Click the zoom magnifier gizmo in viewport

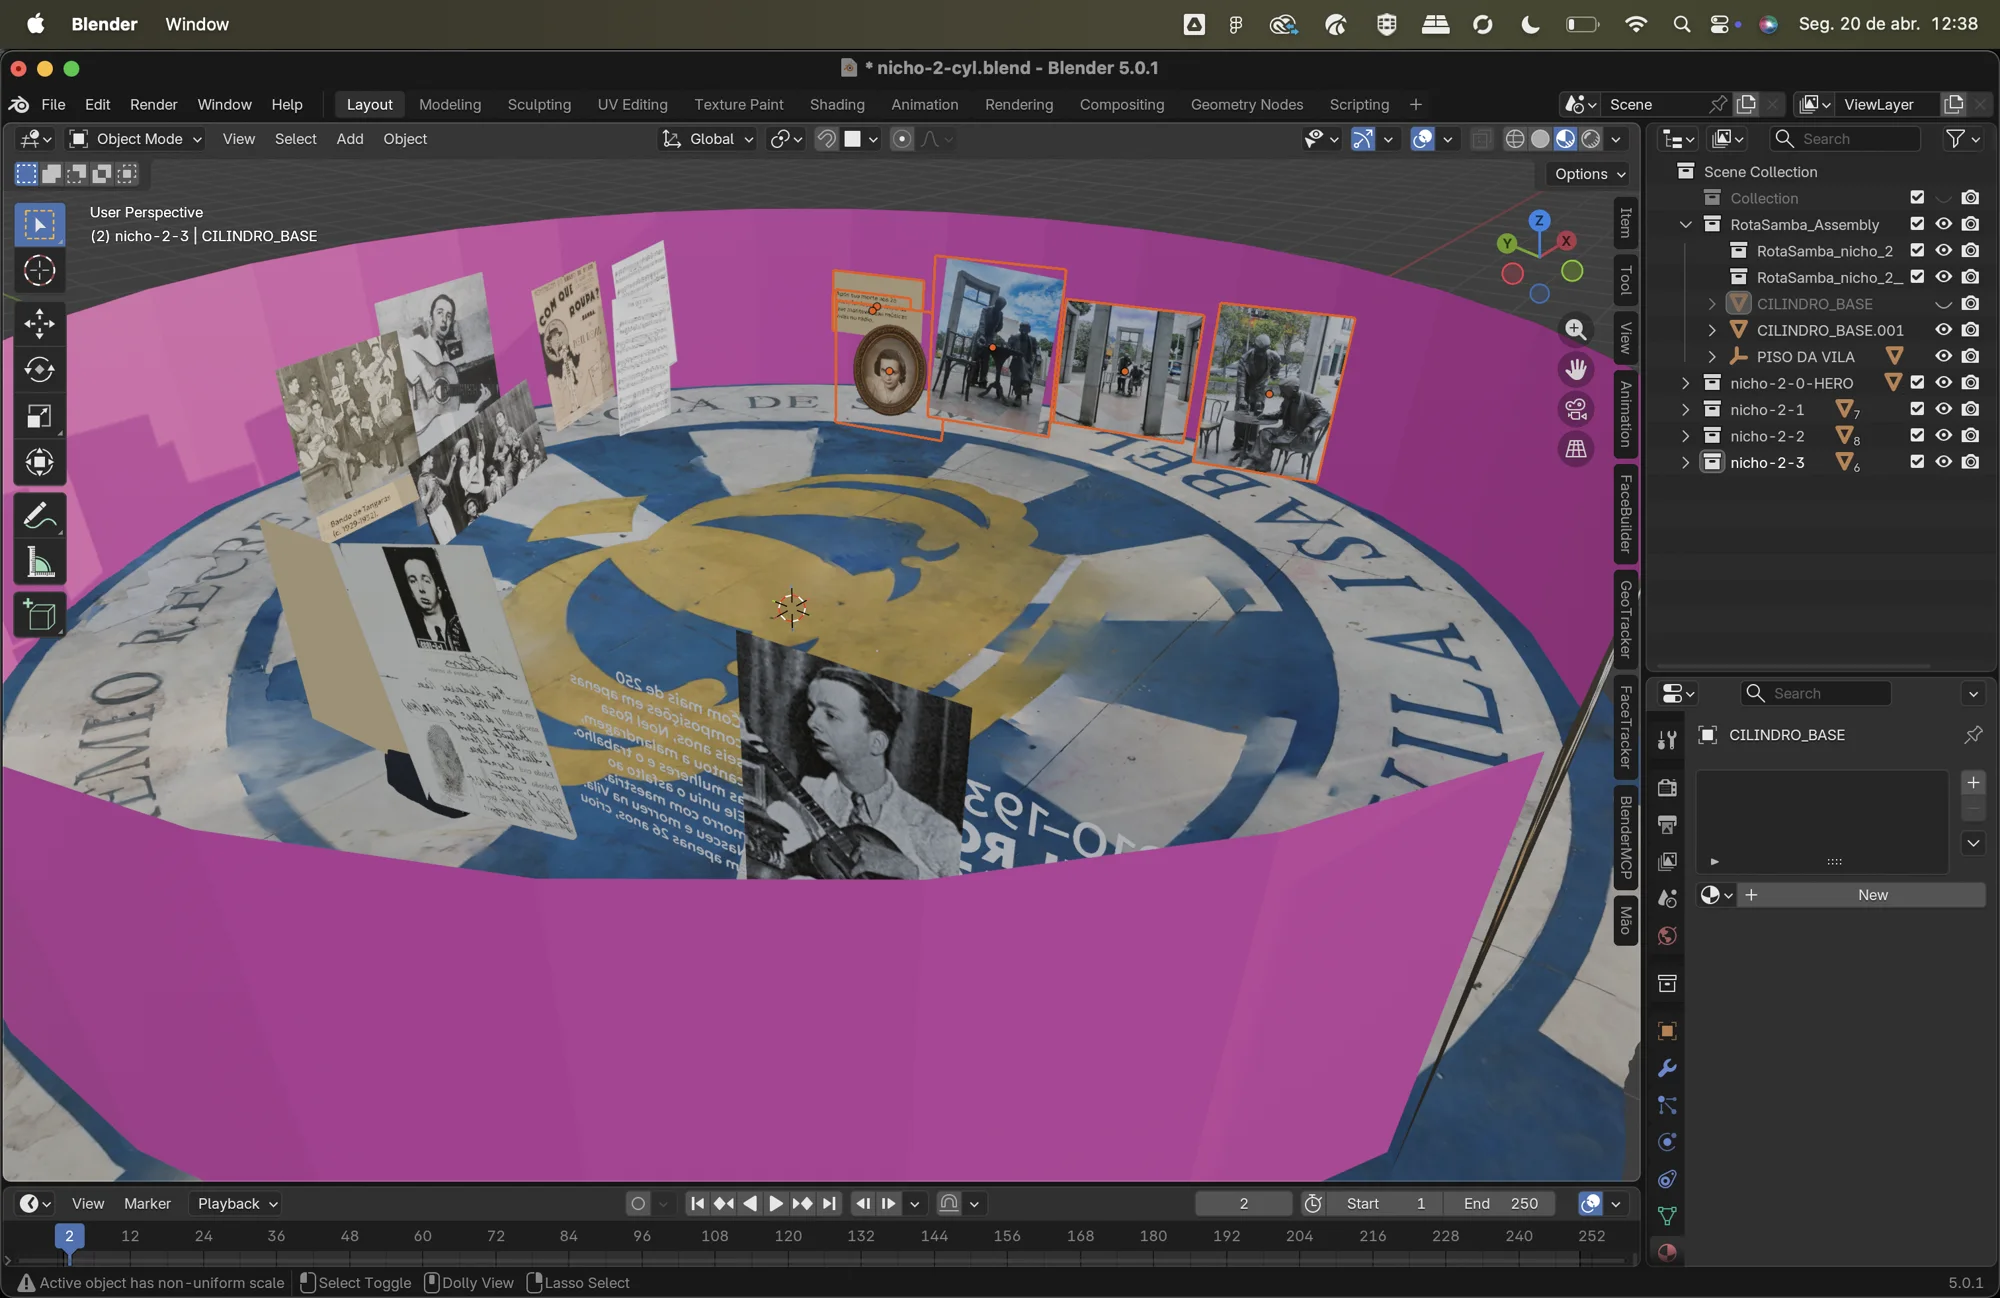coord(1576,329)
